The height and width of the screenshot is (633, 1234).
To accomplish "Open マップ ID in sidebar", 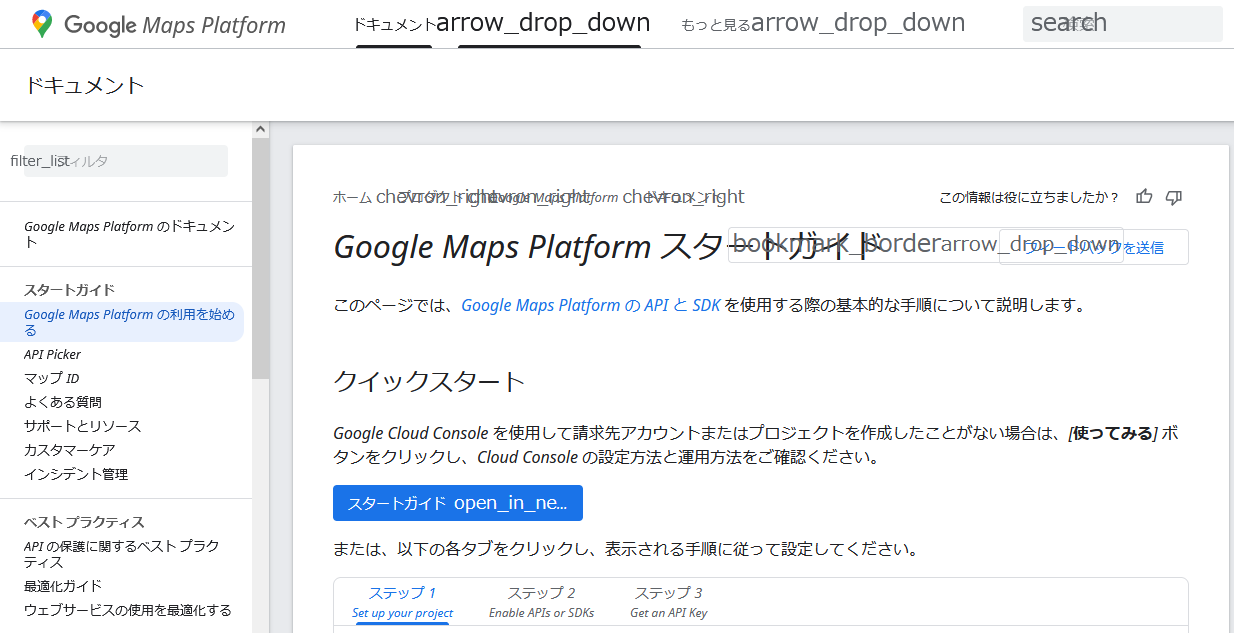I will 51,378.
